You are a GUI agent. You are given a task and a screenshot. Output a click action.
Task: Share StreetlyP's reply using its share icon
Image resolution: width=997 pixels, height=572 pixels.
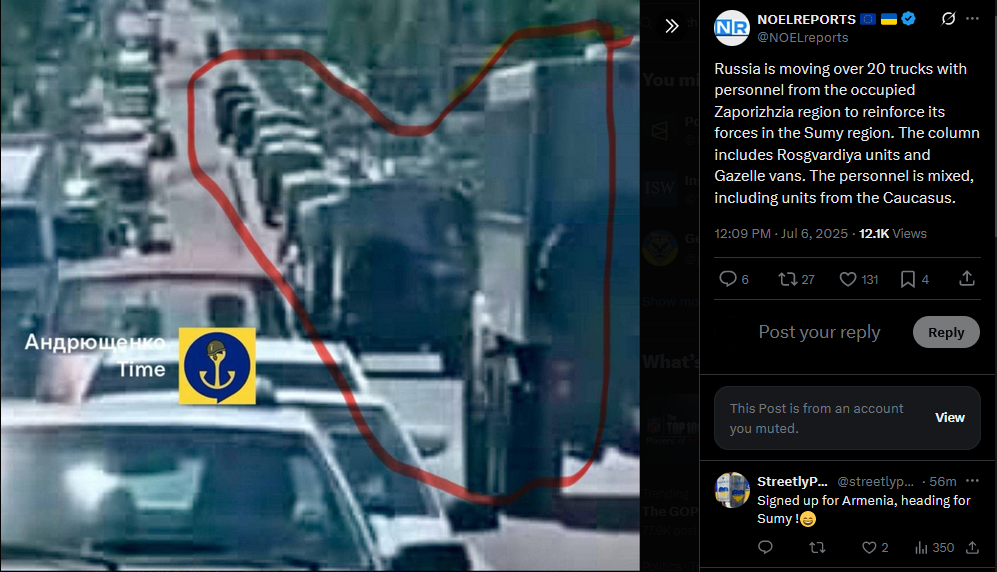tap(972, 547)
